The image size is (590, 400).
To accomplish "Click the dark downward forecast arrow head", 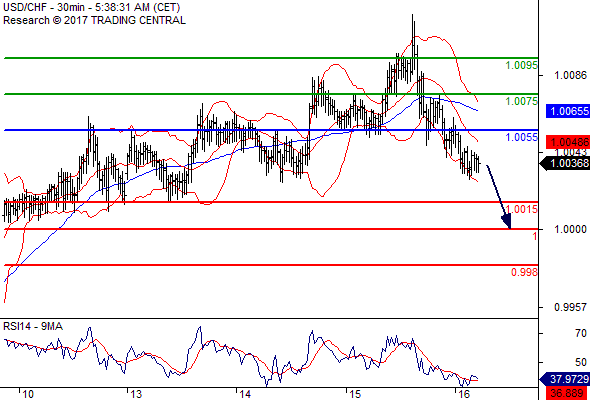I will coord(506,221).
